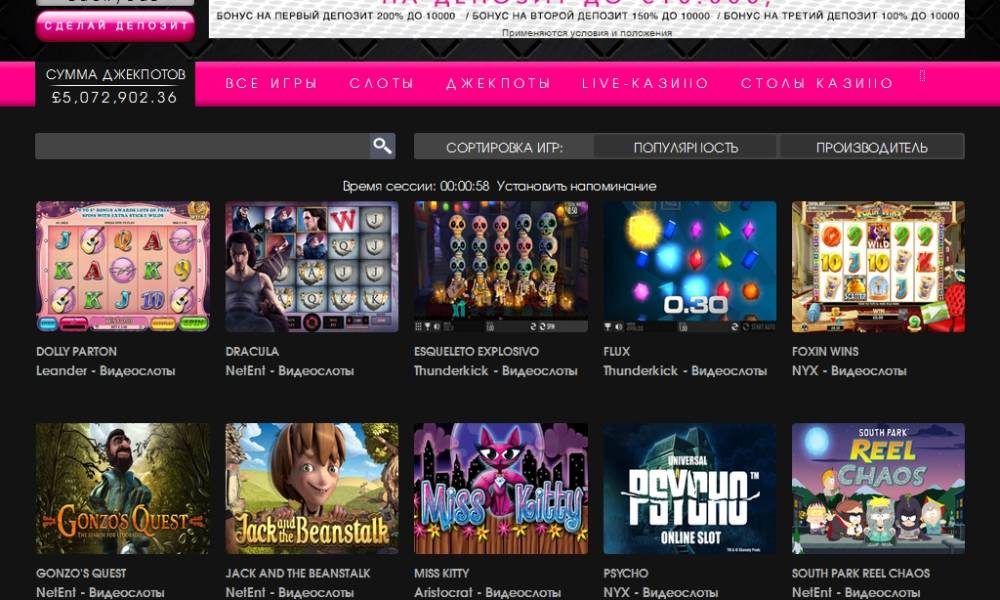Image resolution: width=1000 pixels, height=600 pixels.
Task: Open the Psycho online slot thumbnail
Action: tap(690, 488)
